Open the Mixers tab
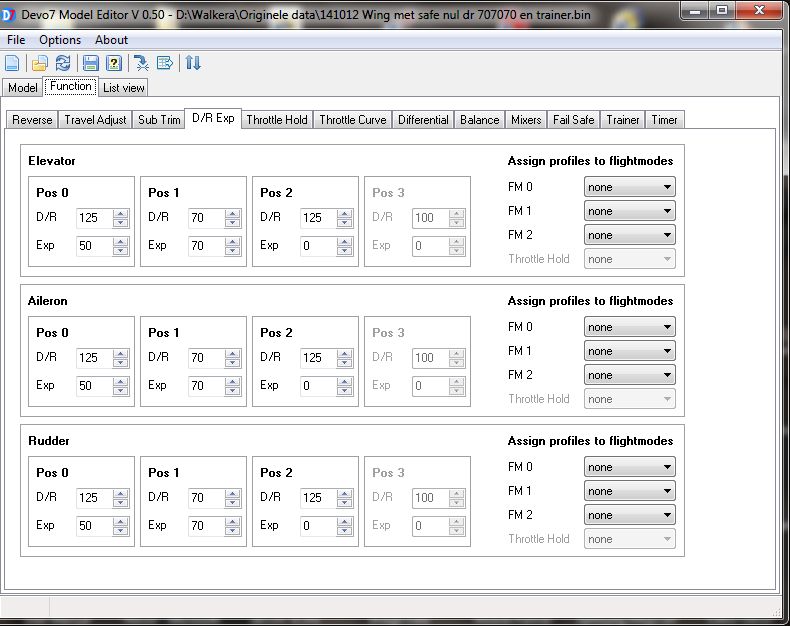Image resolution: width=790 pixels, height=626 pixels. (526, 120)
